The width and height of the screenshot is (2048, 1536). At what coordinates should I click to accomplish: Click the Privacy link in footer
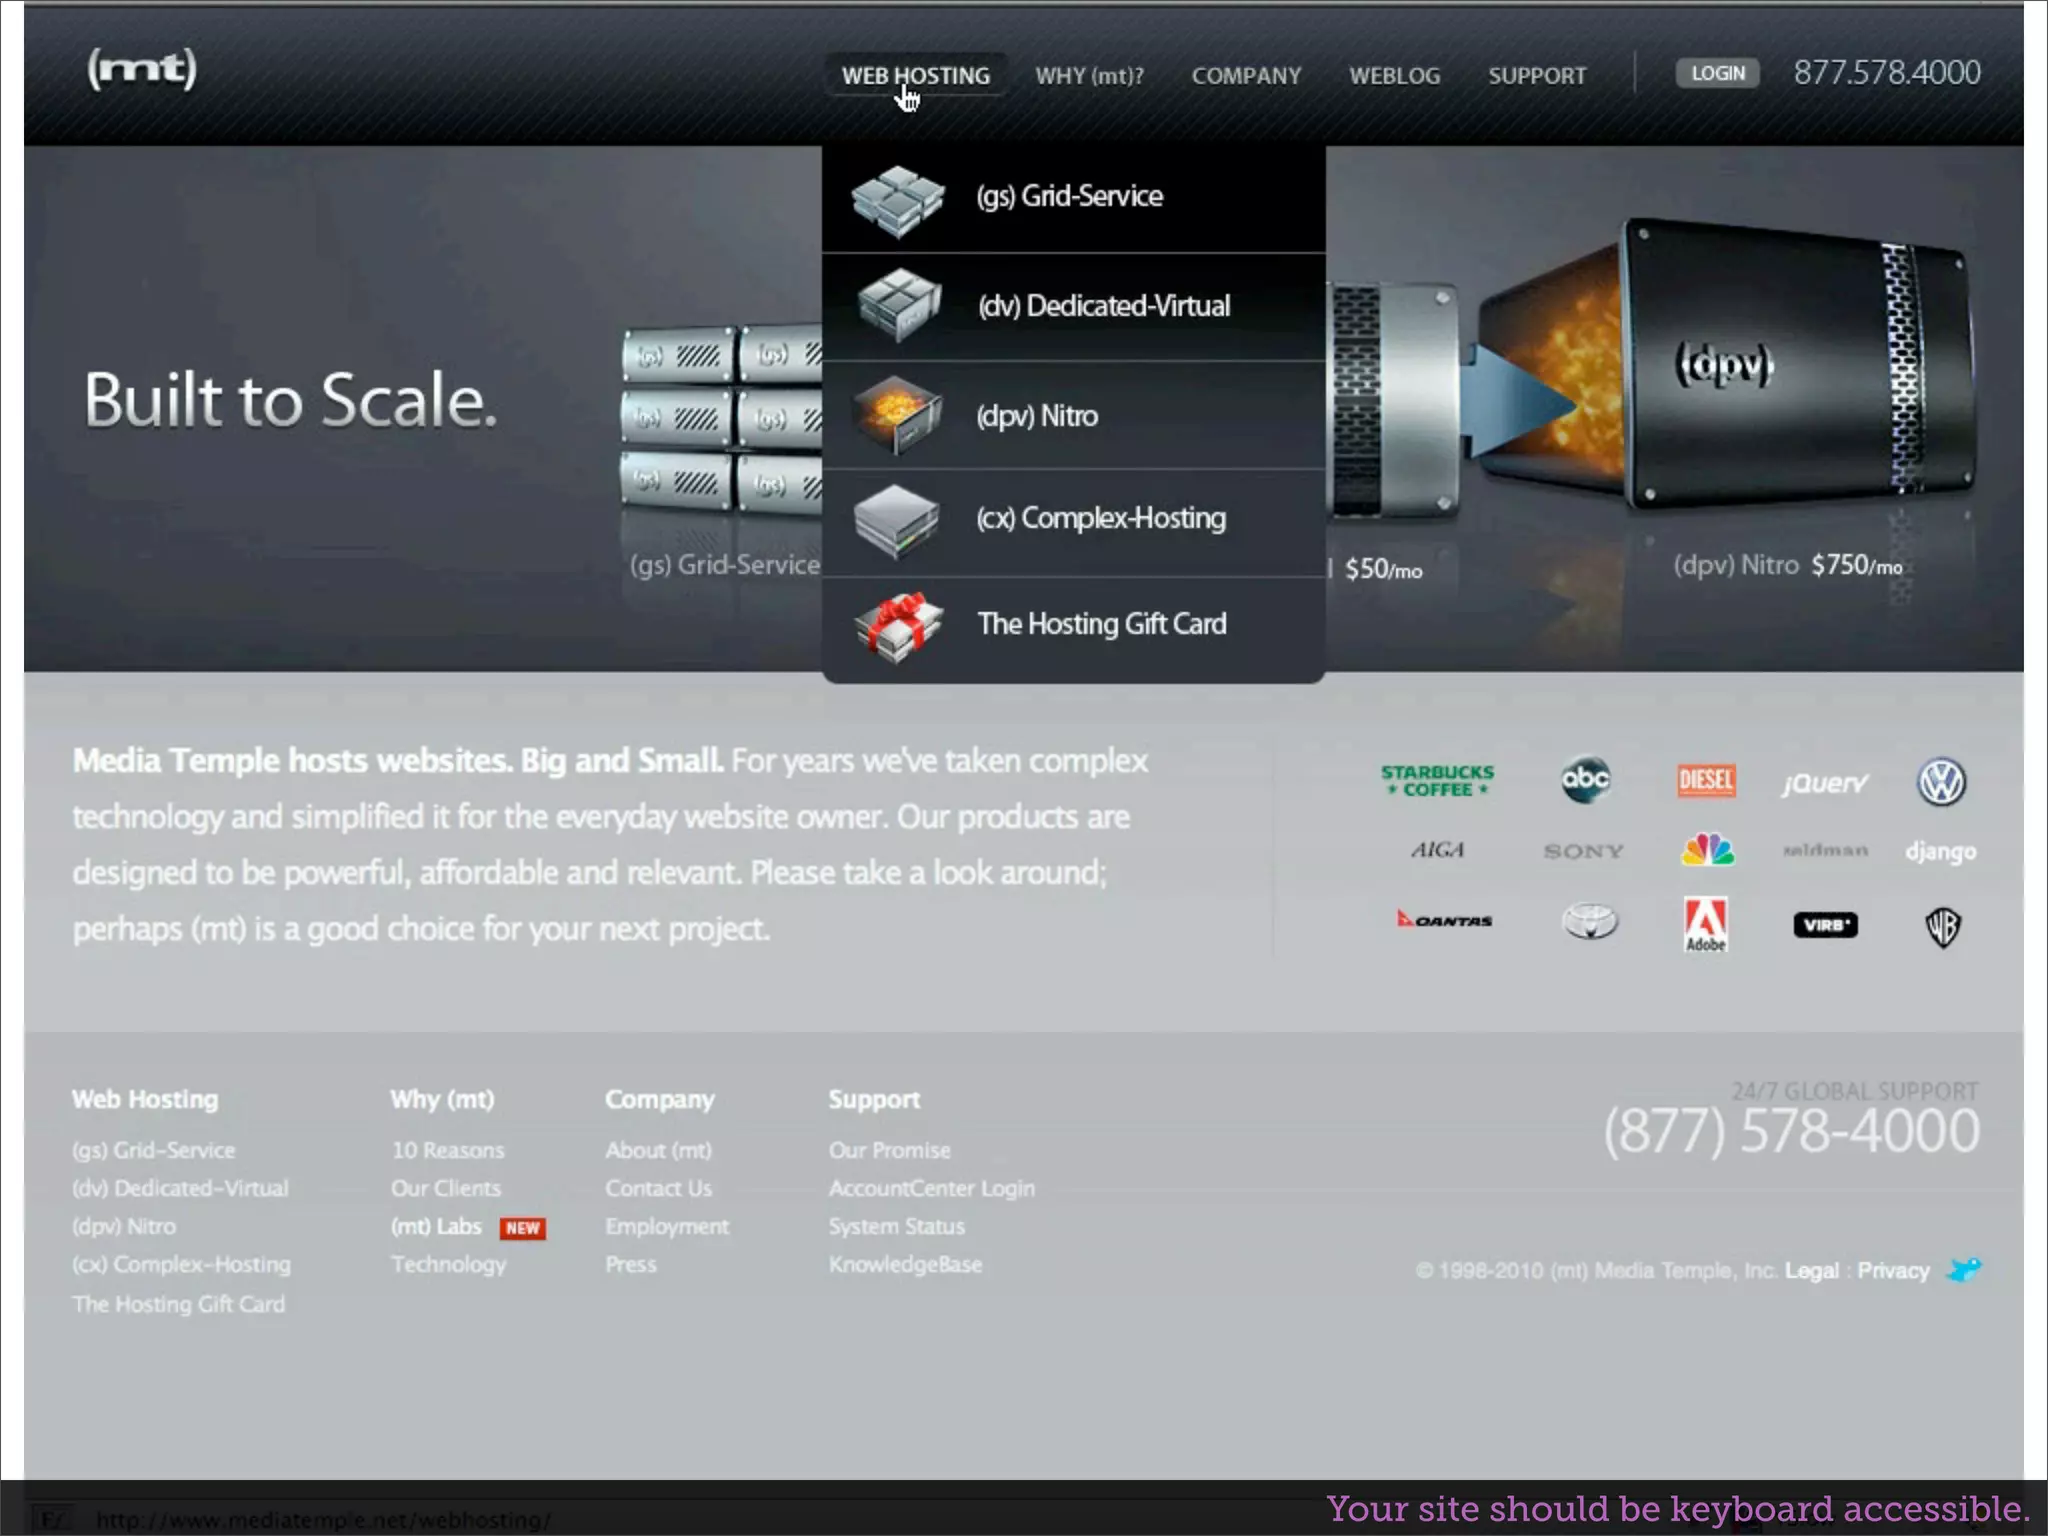(x=1893, y=1271)
